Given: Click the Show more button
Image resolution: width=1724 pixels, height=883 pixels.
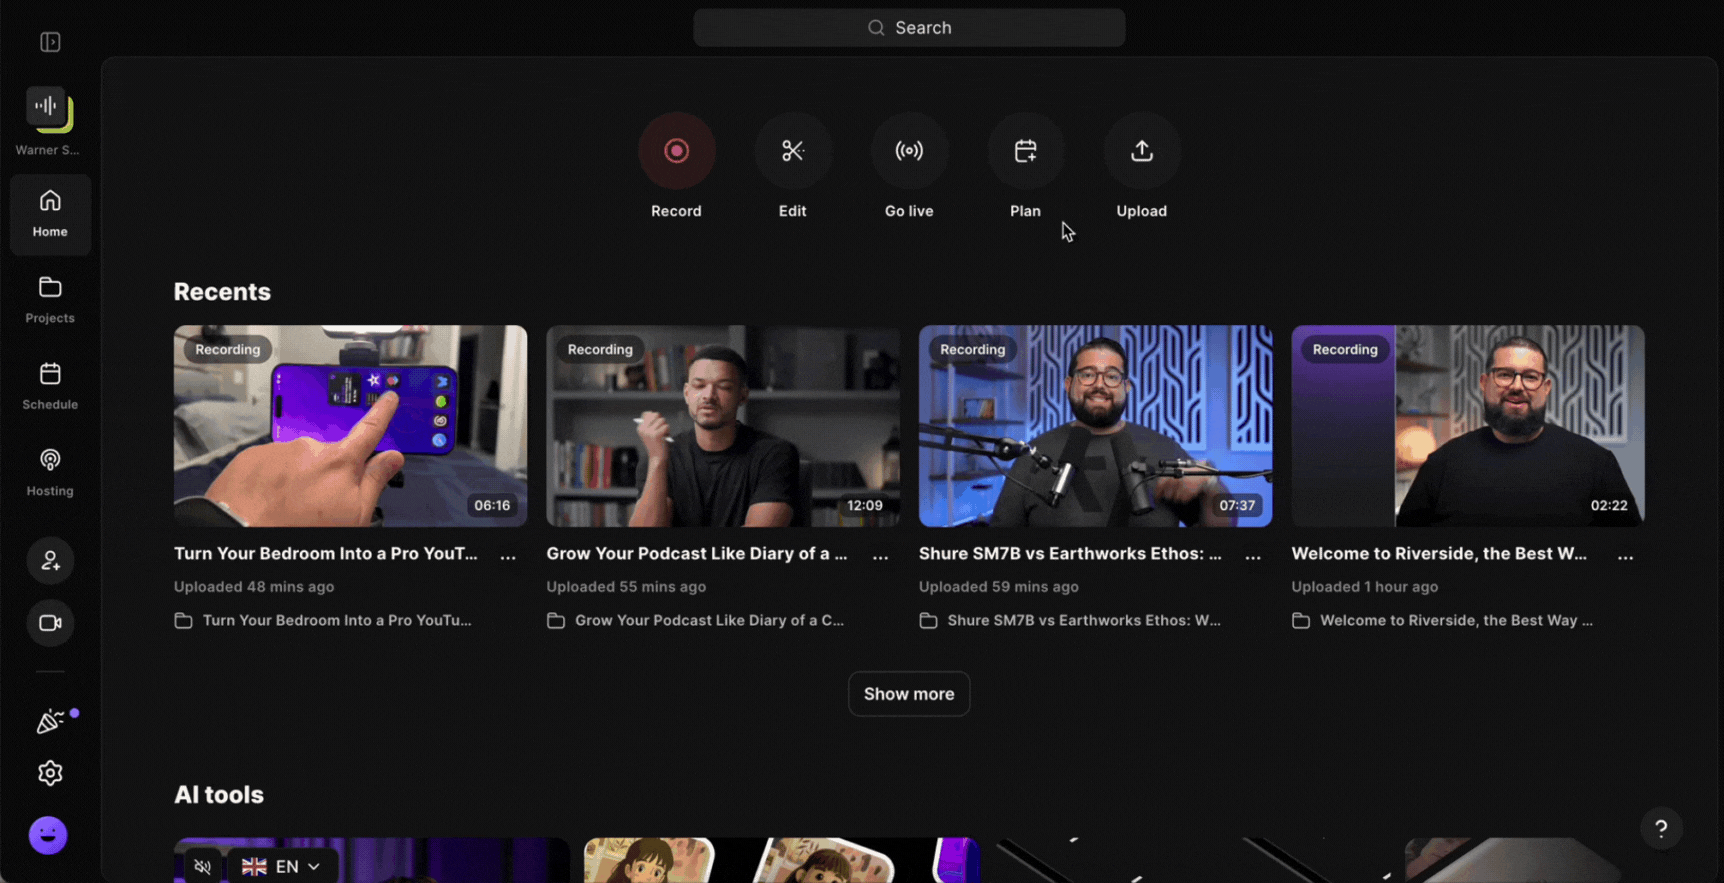Looking at the screenshot, I should tap(908, 694).
